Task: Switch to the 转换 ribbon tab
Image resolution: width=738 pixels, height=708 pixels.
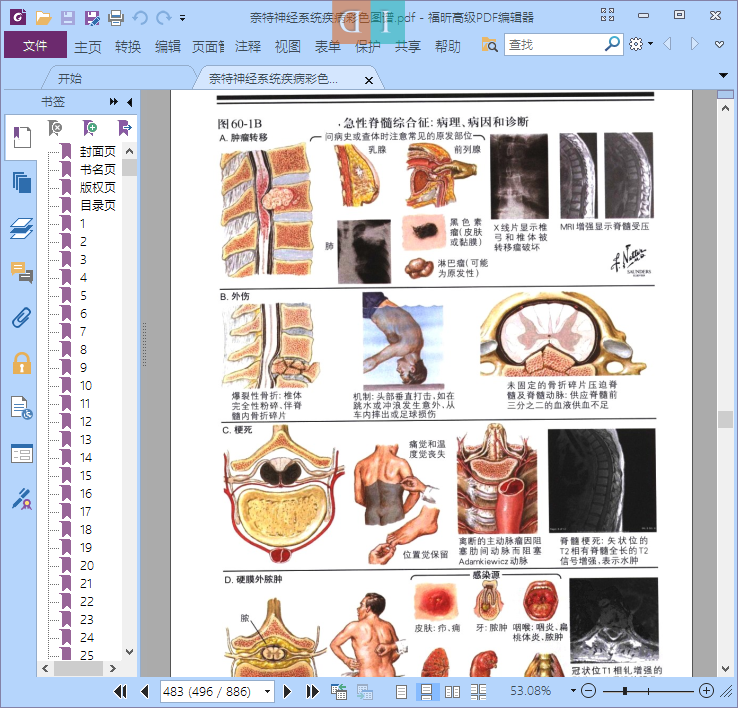Action: coord(128,47)
